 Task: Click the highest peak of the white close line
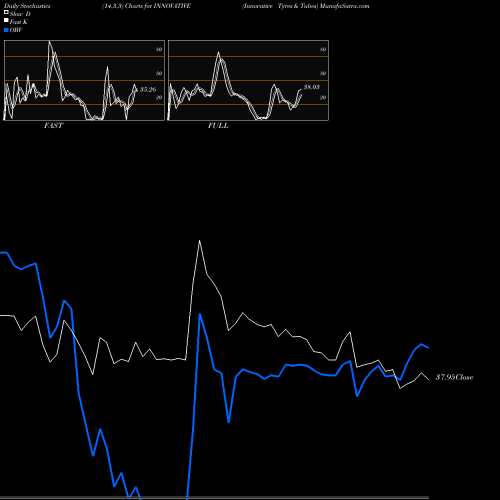pyautogui.click(x=199, y=241)
